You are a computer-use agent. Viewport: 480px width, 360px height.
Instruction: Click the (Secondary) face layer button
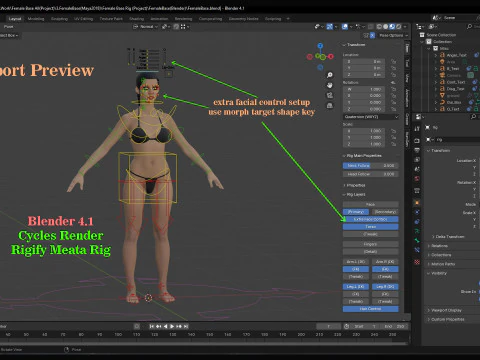pos(385,212)
